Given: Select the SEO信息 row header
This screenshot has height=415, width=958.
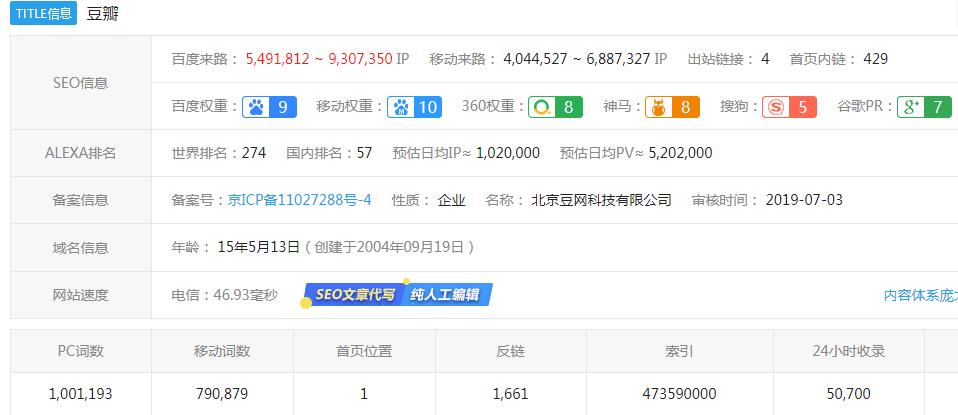Looking at the screenshot, I should click(81, 83).
